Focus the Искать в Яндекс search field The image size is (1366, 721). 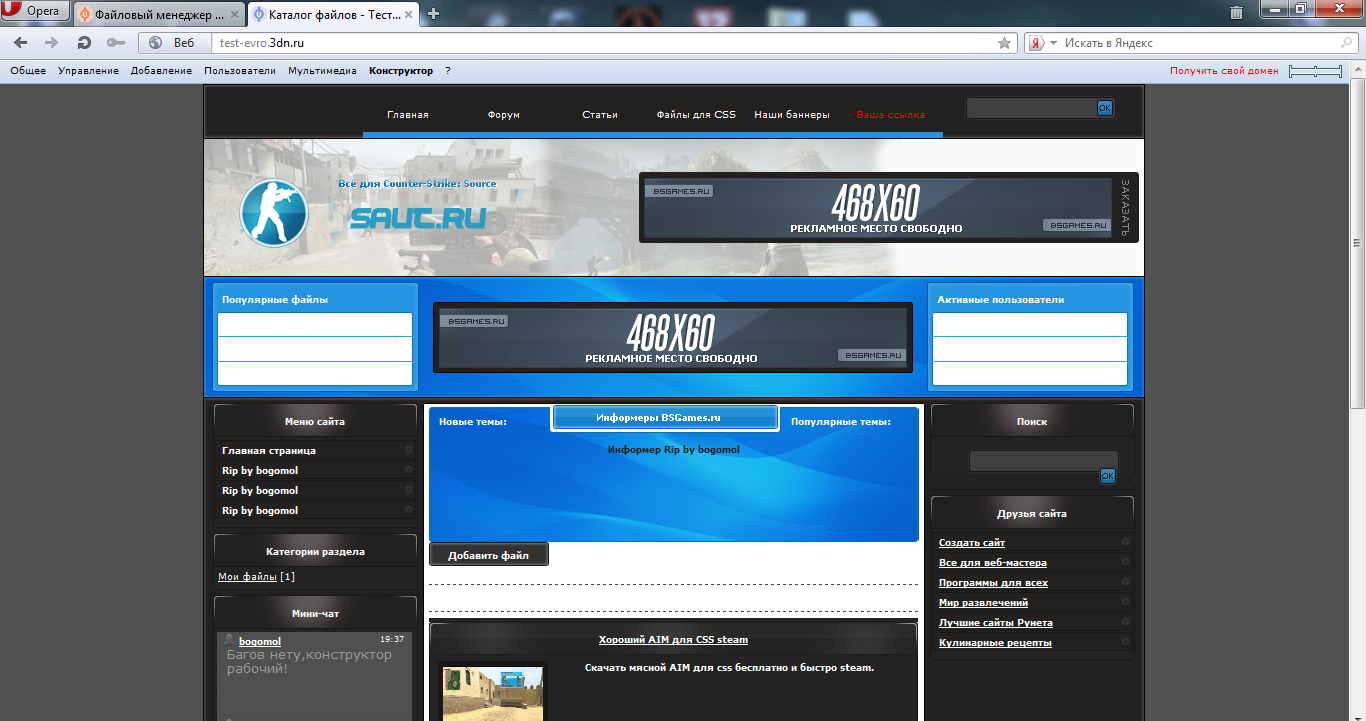coord(1200,43)
